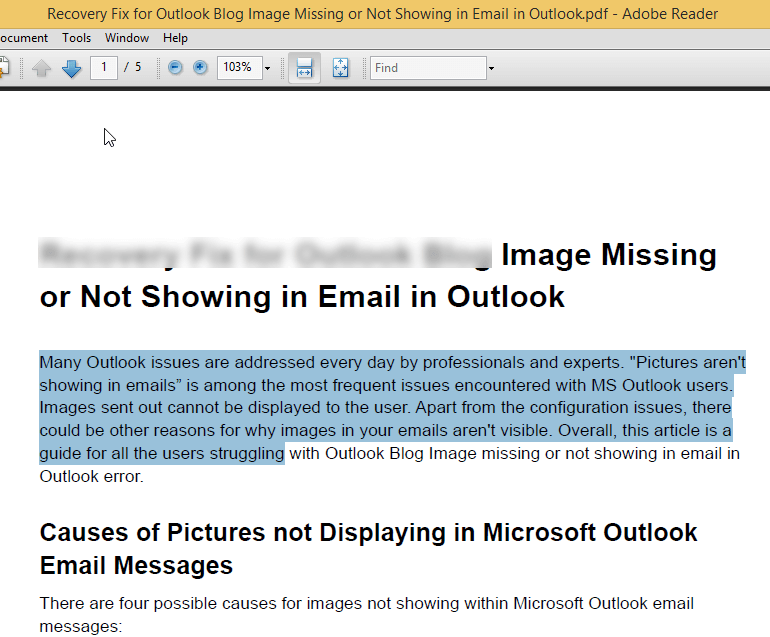Toggle the fit width scrolling mode icon

click(x=304, y=68)
